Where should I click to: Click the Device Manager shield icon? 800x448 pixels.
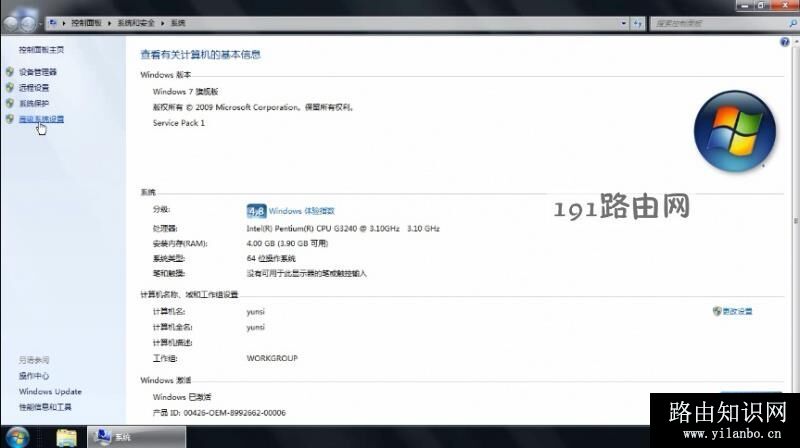(x=10, y=72)
